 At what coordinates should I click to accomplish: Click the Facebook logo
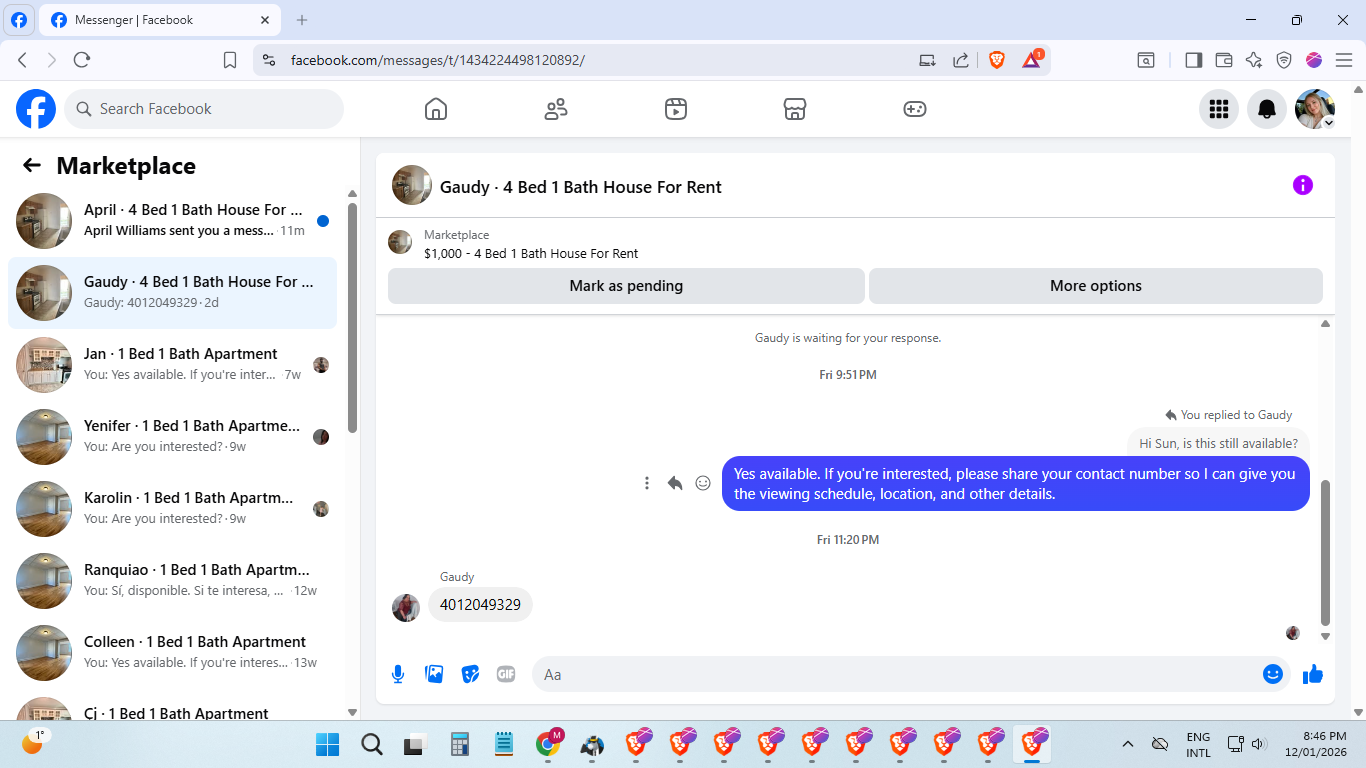[36, 109]
